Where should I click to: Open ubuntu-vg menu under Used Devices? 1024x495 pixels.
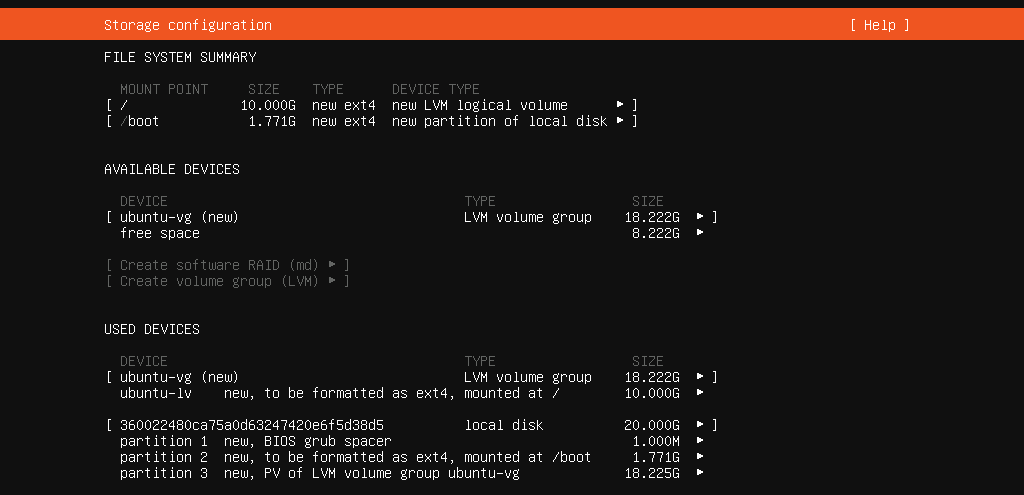pos(701,377)
